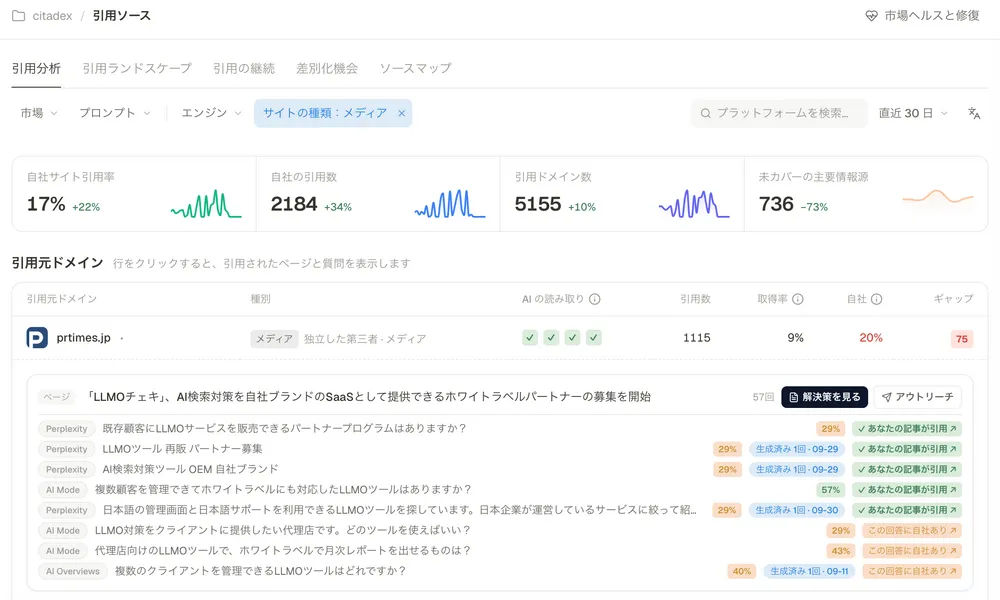Open あなたの記事が引用 on the 57% row
The width and height of the screenshot is (1000, 600).
tap(907, 490)
